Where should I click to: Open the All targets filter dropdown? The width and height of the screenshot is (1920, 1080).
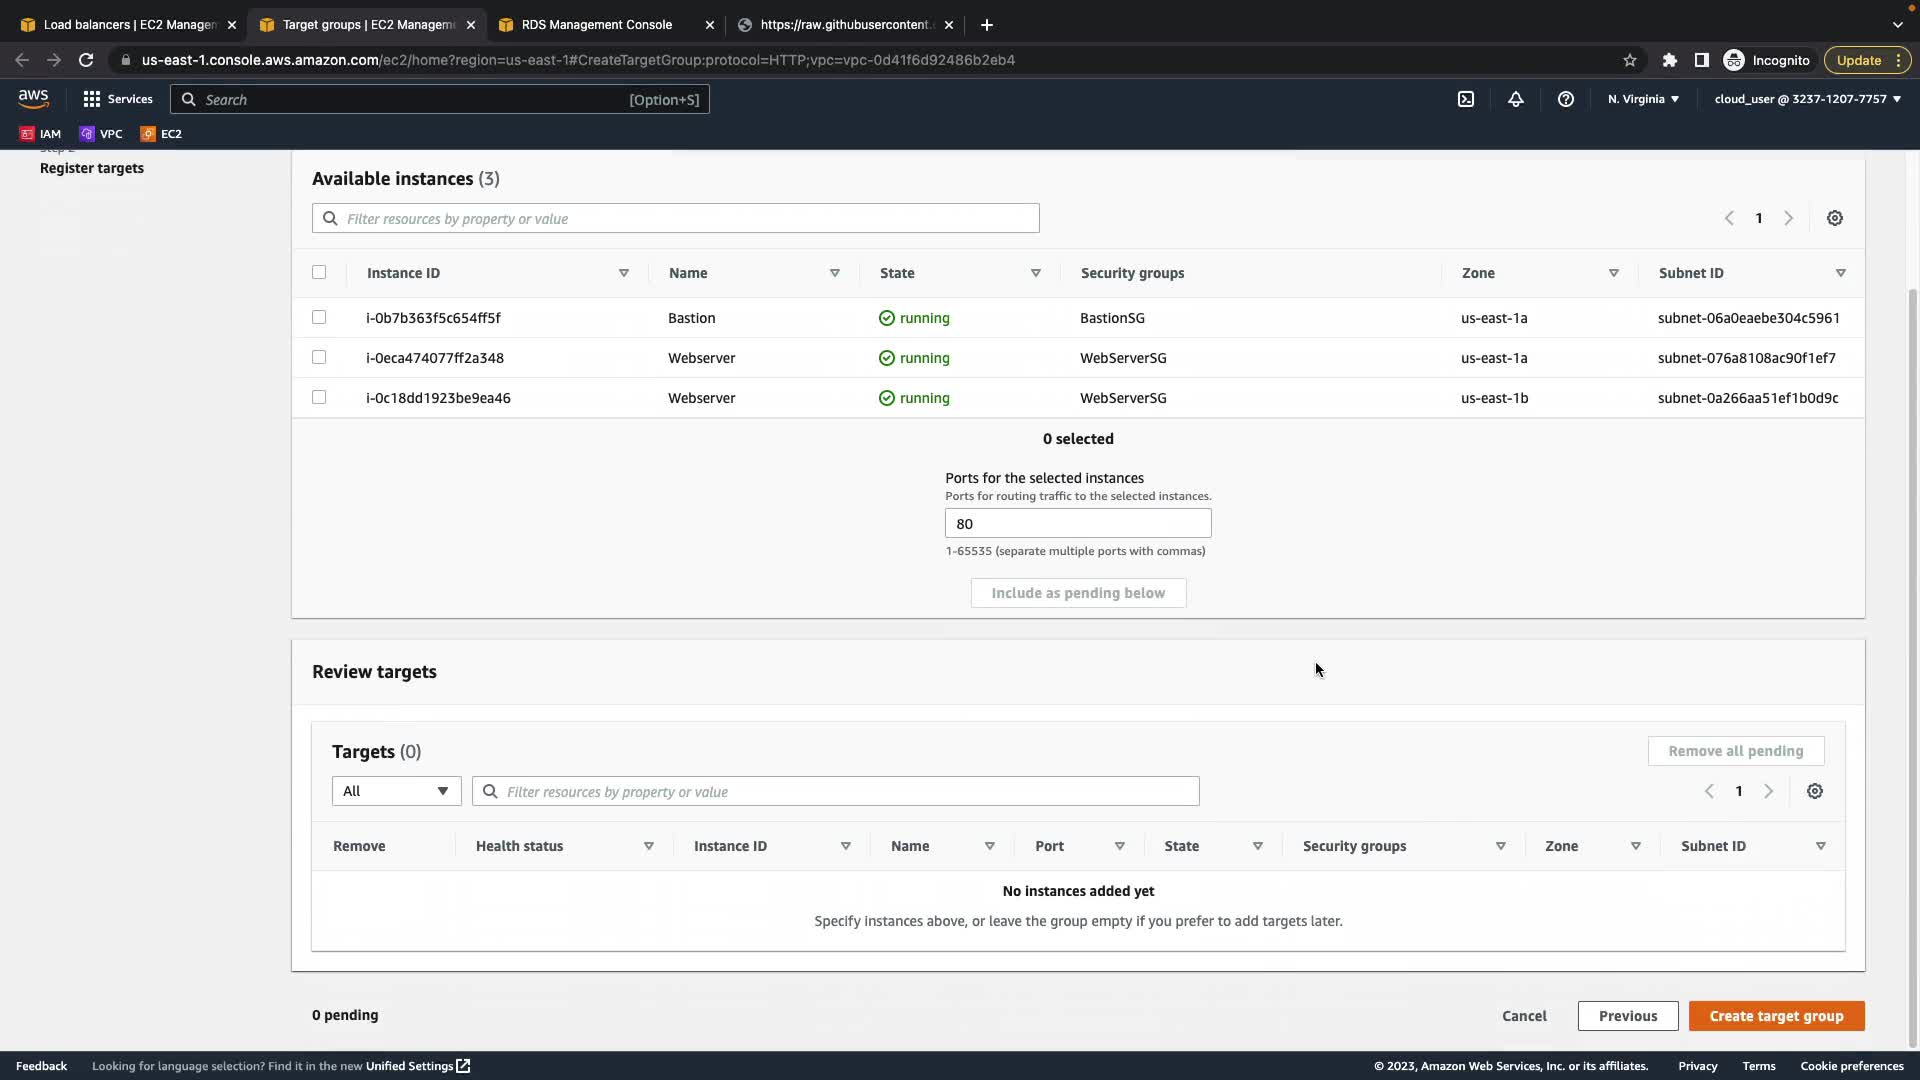coord(396,791)
